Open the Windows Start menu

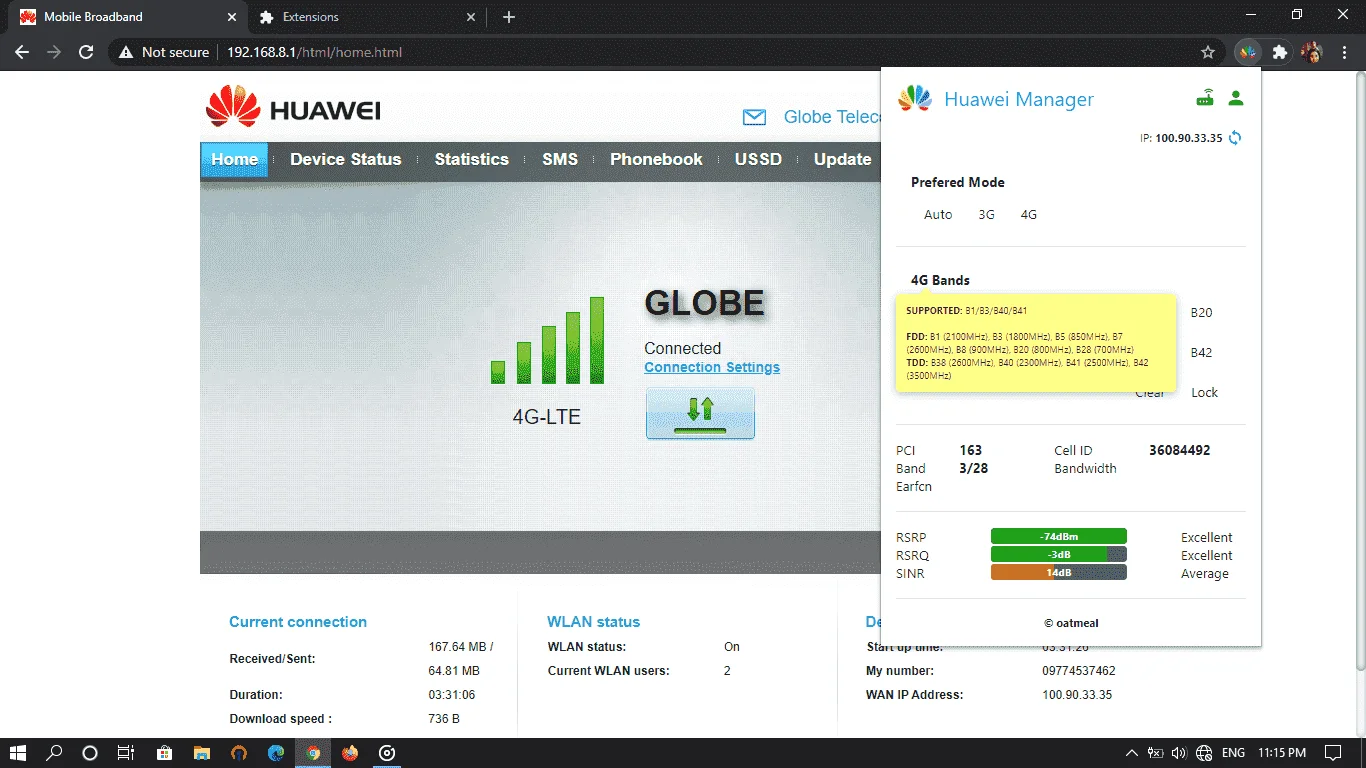[17, 752]
